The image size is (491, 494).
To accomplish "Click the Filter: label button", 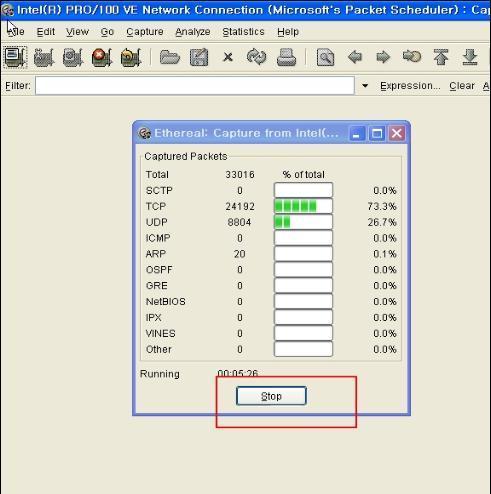I will (x=18, y=86).
